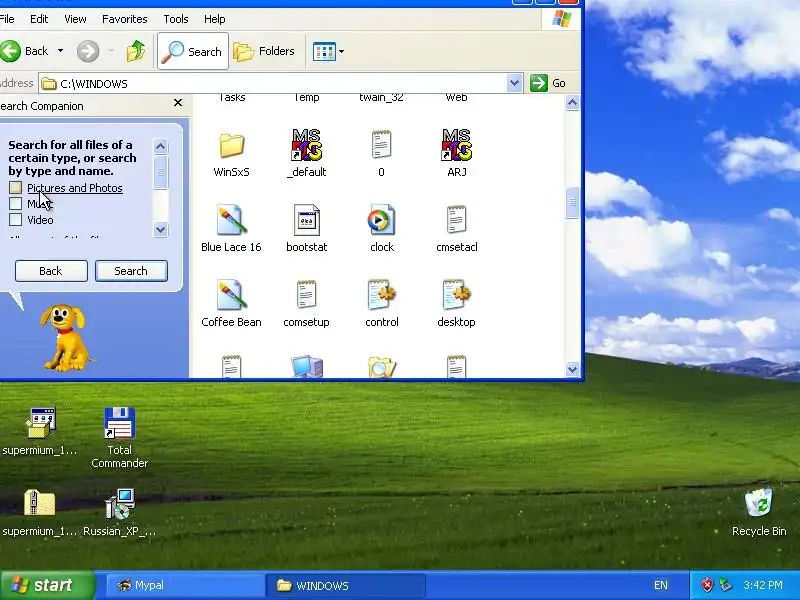Close the Search Companion pane
This screenshot has height=600, width=800.
178,103
